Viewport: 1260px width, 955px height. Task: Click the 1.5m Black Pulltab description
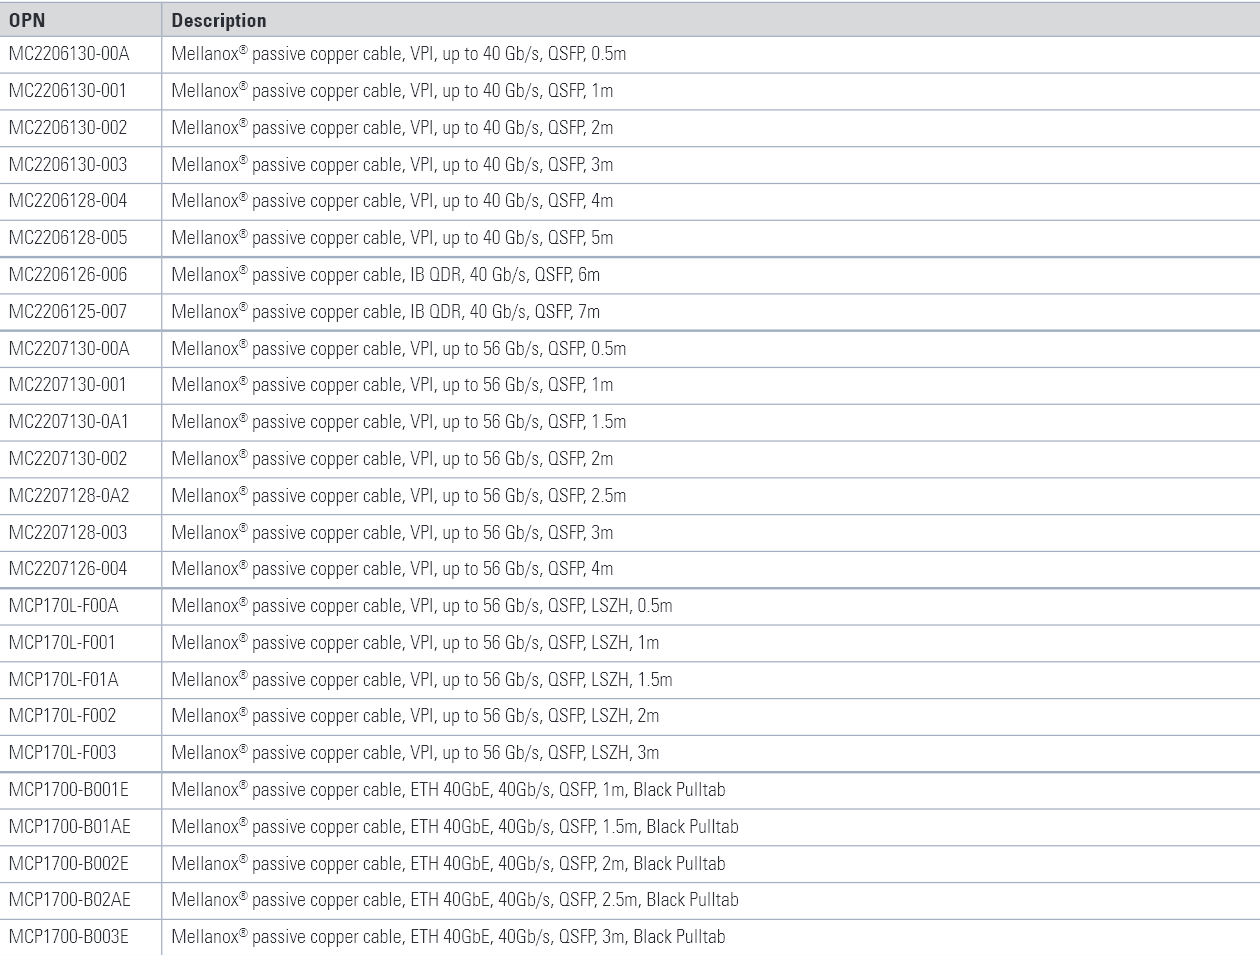pos(454,827)
